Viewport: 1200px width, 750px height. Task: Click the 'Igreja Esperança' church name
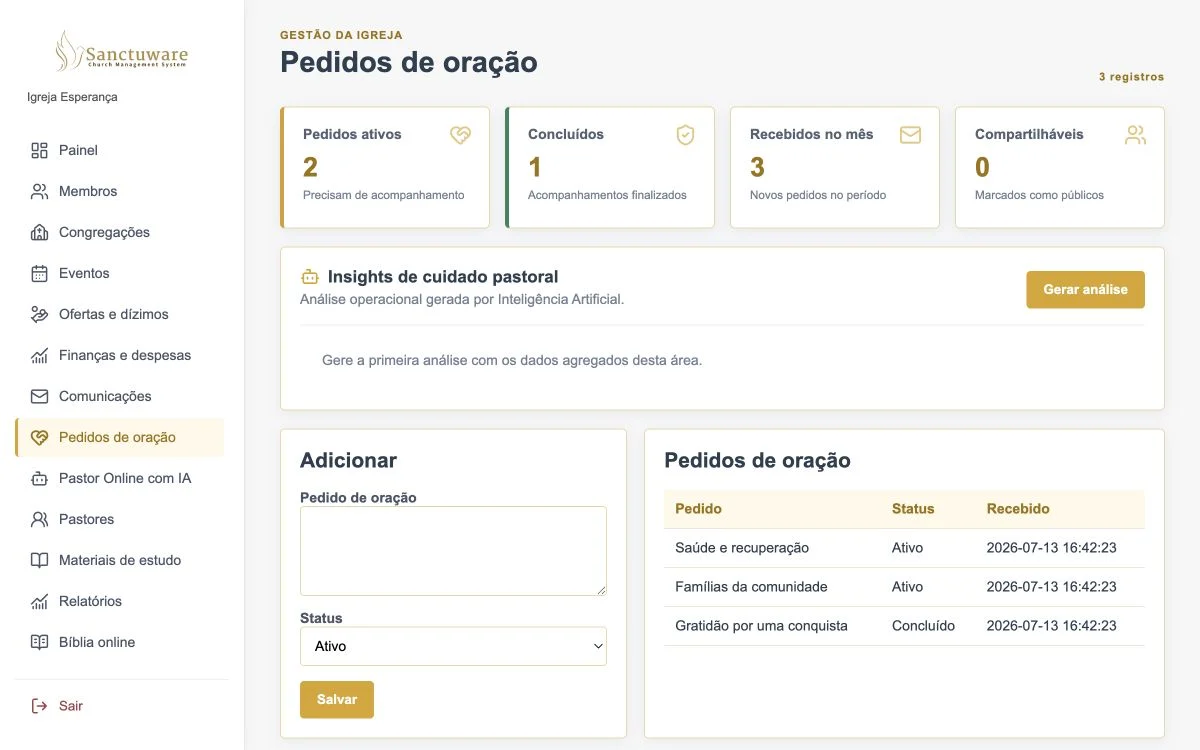pyautogui.click(x=72, y=97)
